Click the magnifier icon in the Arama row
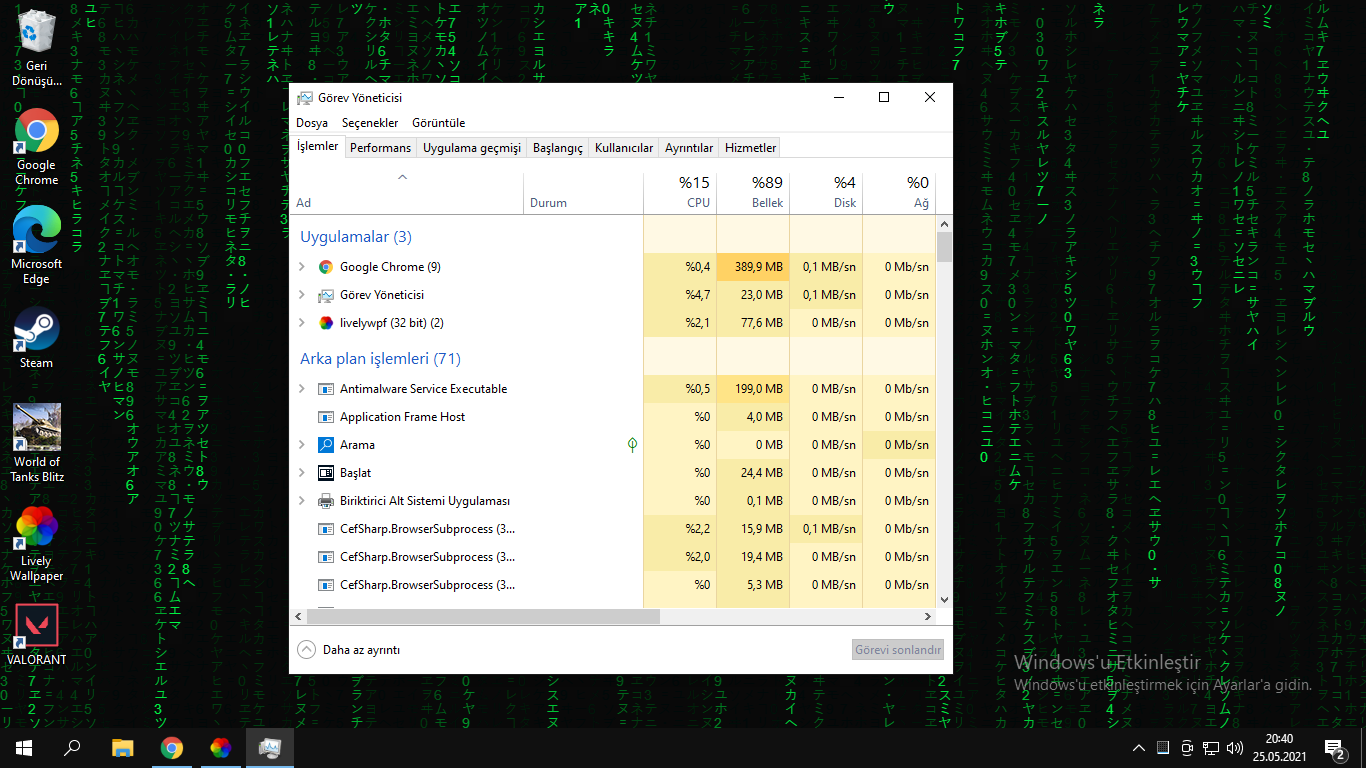Screen dimensions: 1366x768 (325, 445)
